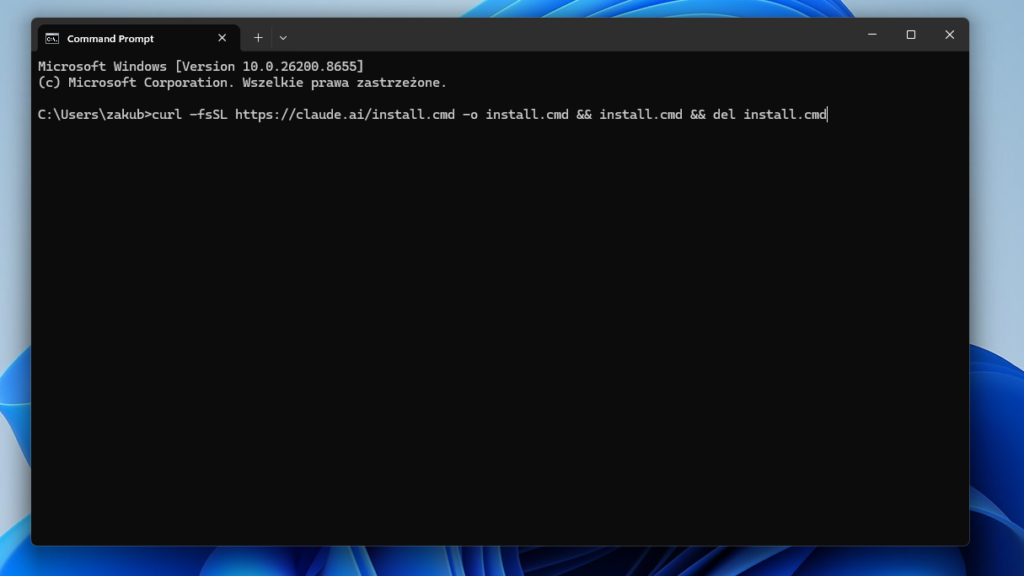Expand the new tab profile dropdown

(x=283, y=38)
